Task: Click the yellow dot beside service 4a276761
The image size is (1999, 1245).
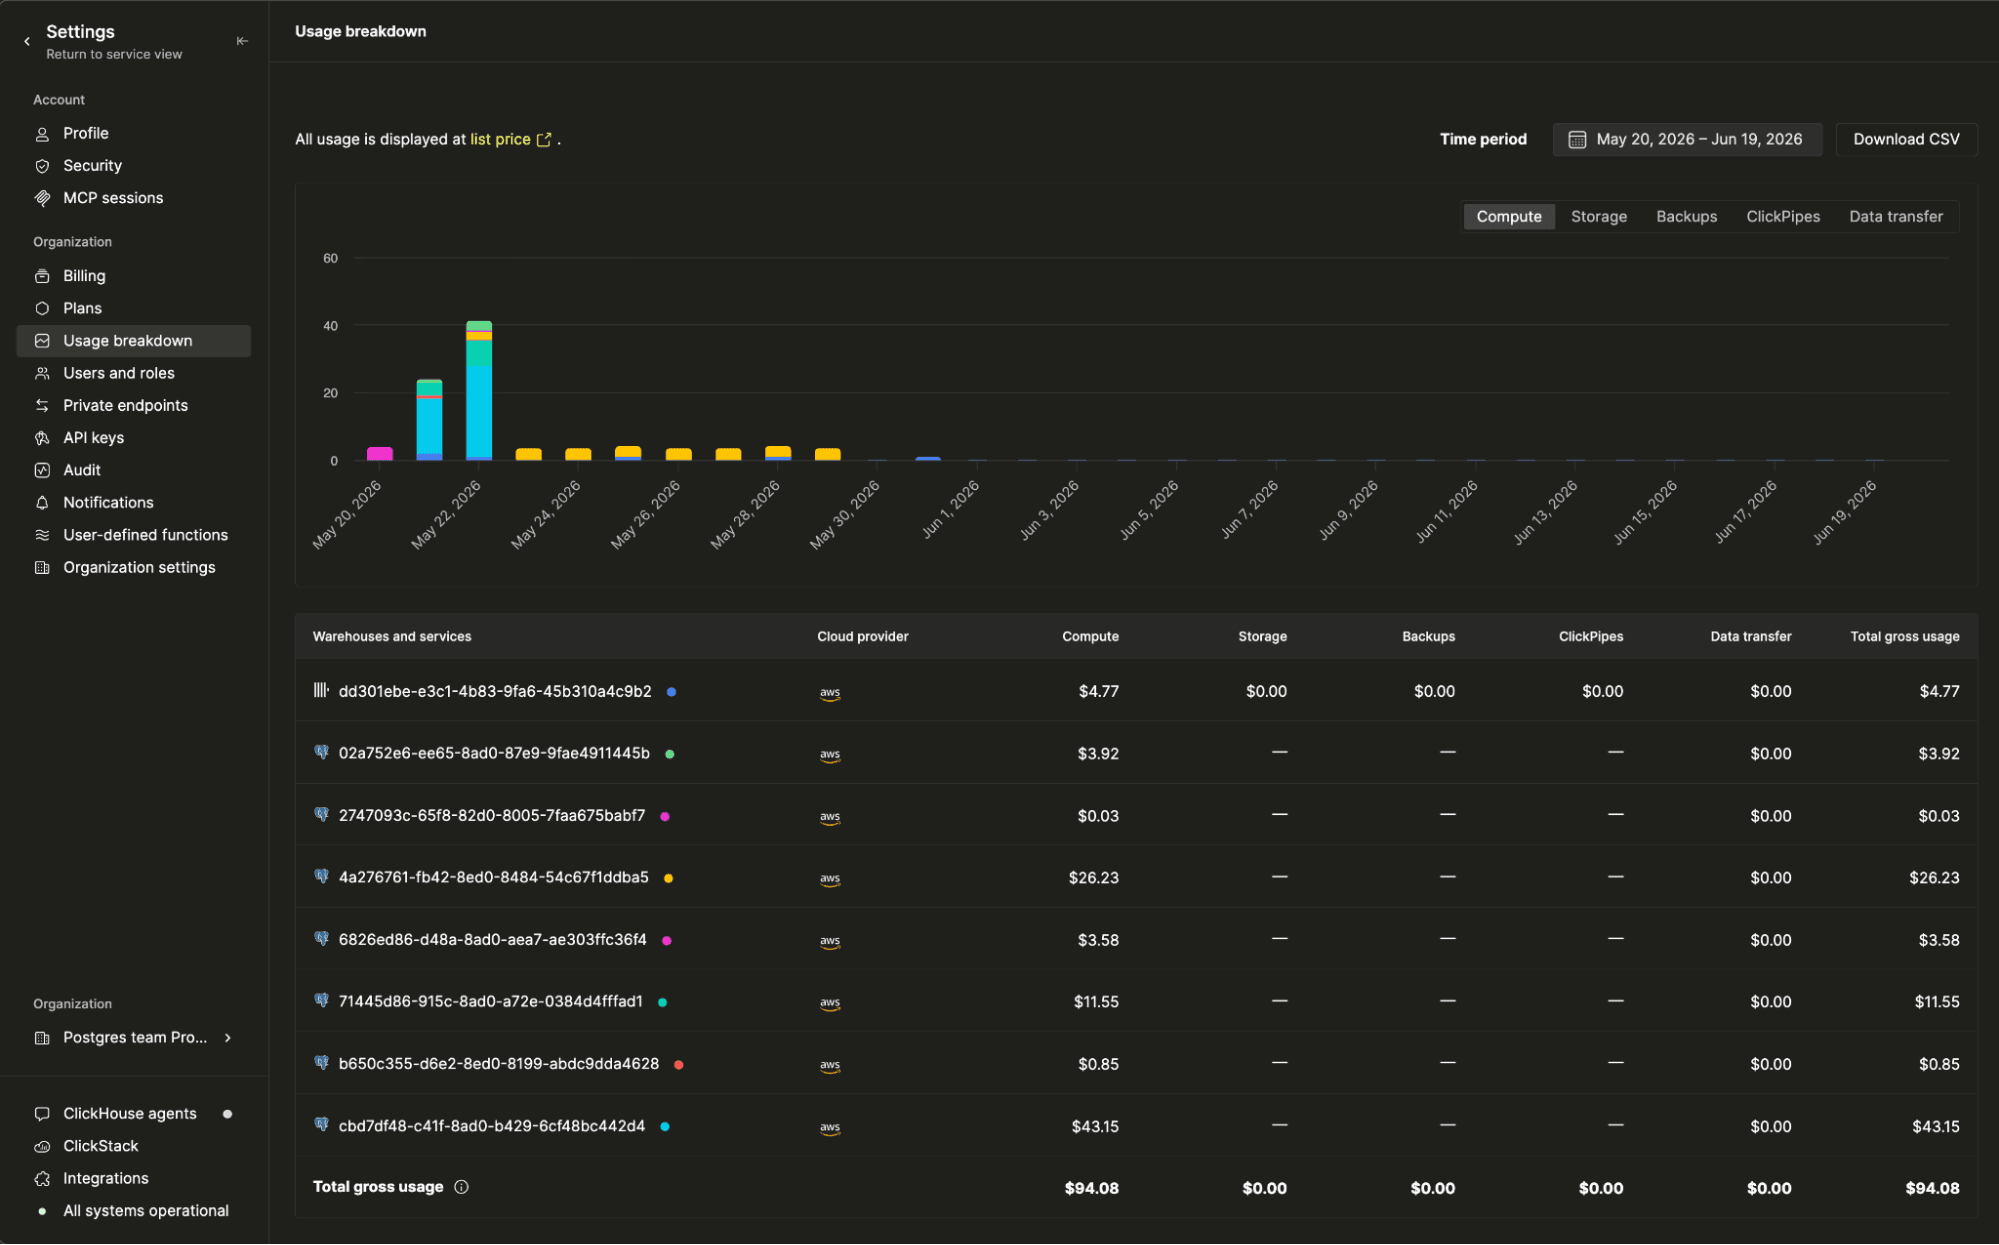Action: point(668,878)
